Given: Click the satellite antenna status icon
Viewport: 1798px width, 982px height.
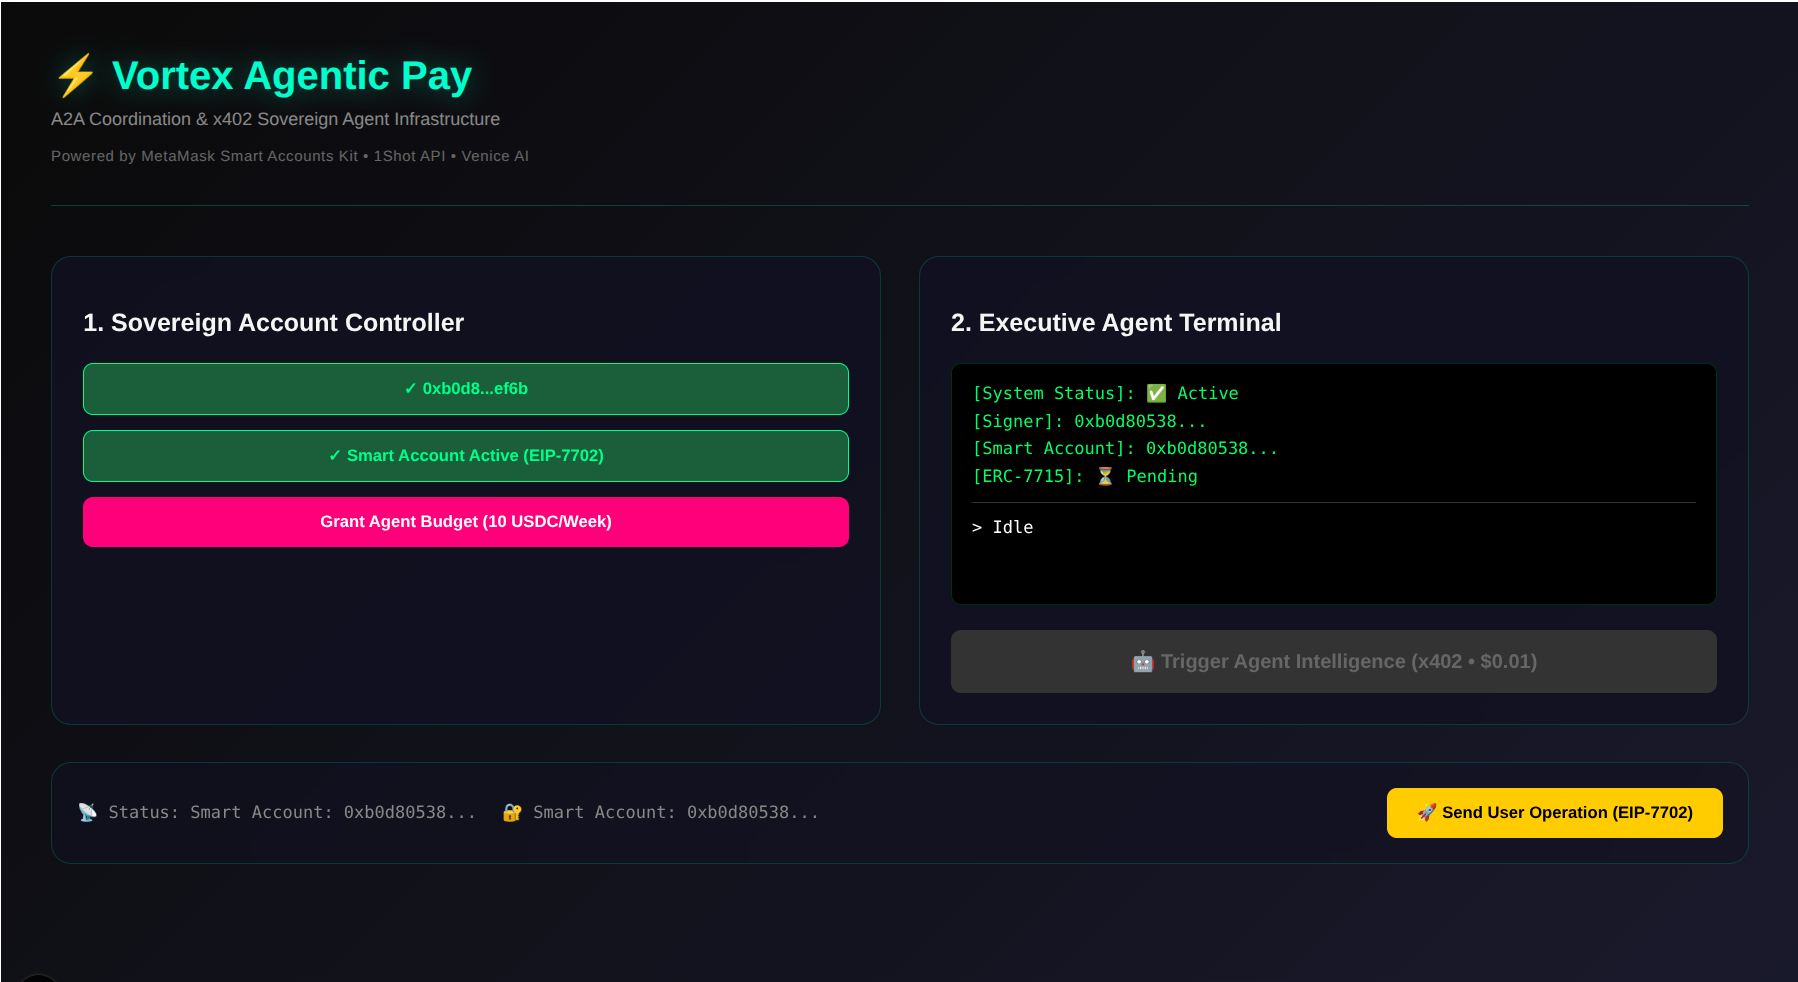Looking at the screenshot, I should (x=88, y=812).
